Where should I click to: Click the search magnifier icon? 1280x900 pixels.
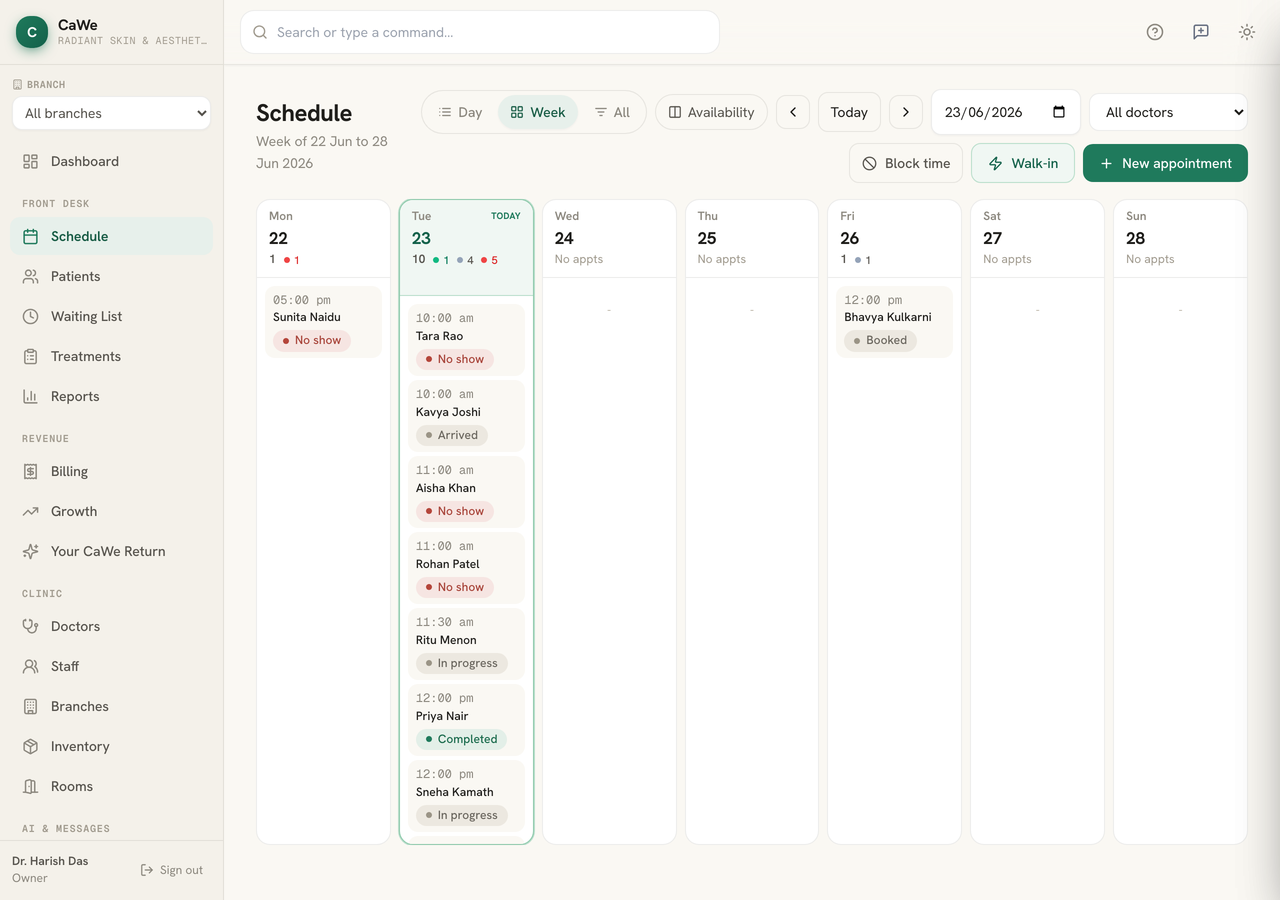pos(260,32)
